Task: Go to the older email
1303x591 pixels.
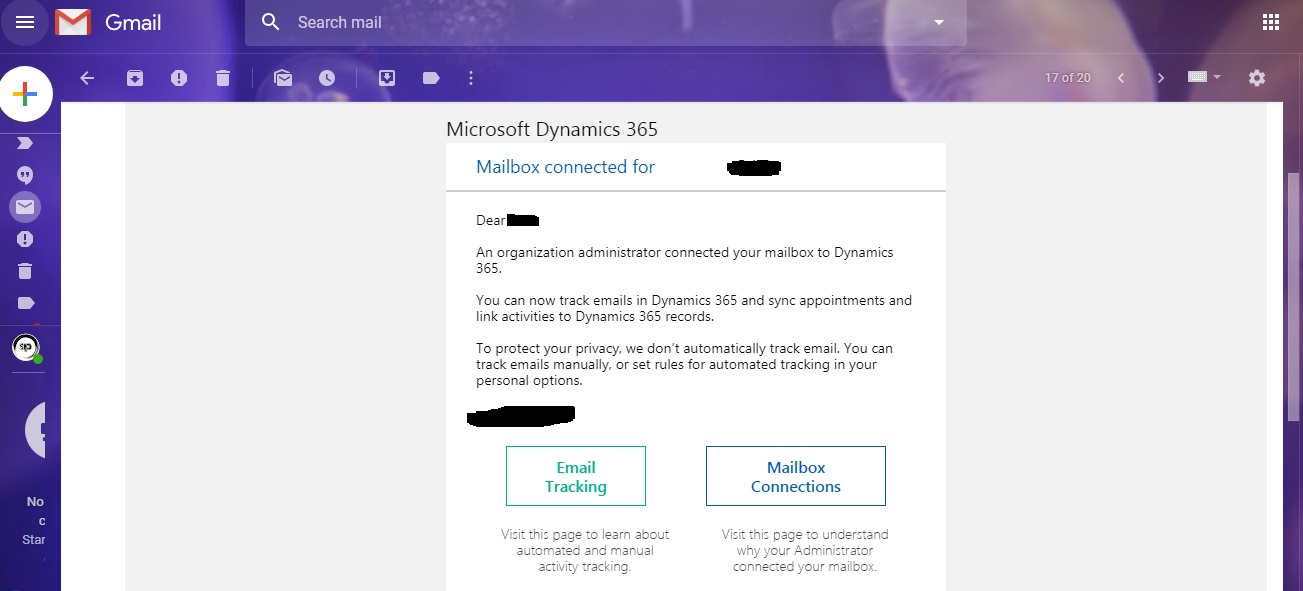Action: tap(1160, 78)
